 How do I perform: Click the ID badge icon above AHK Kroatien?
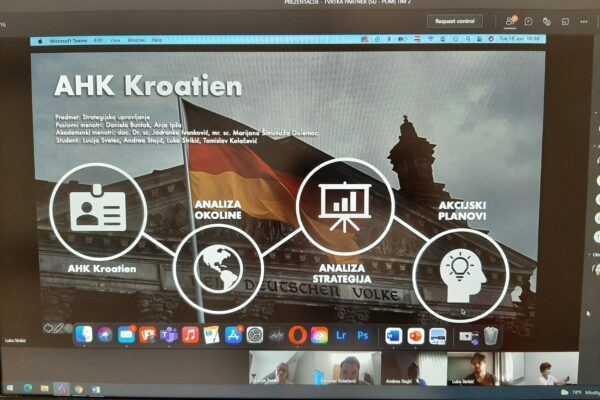point(97,210)
